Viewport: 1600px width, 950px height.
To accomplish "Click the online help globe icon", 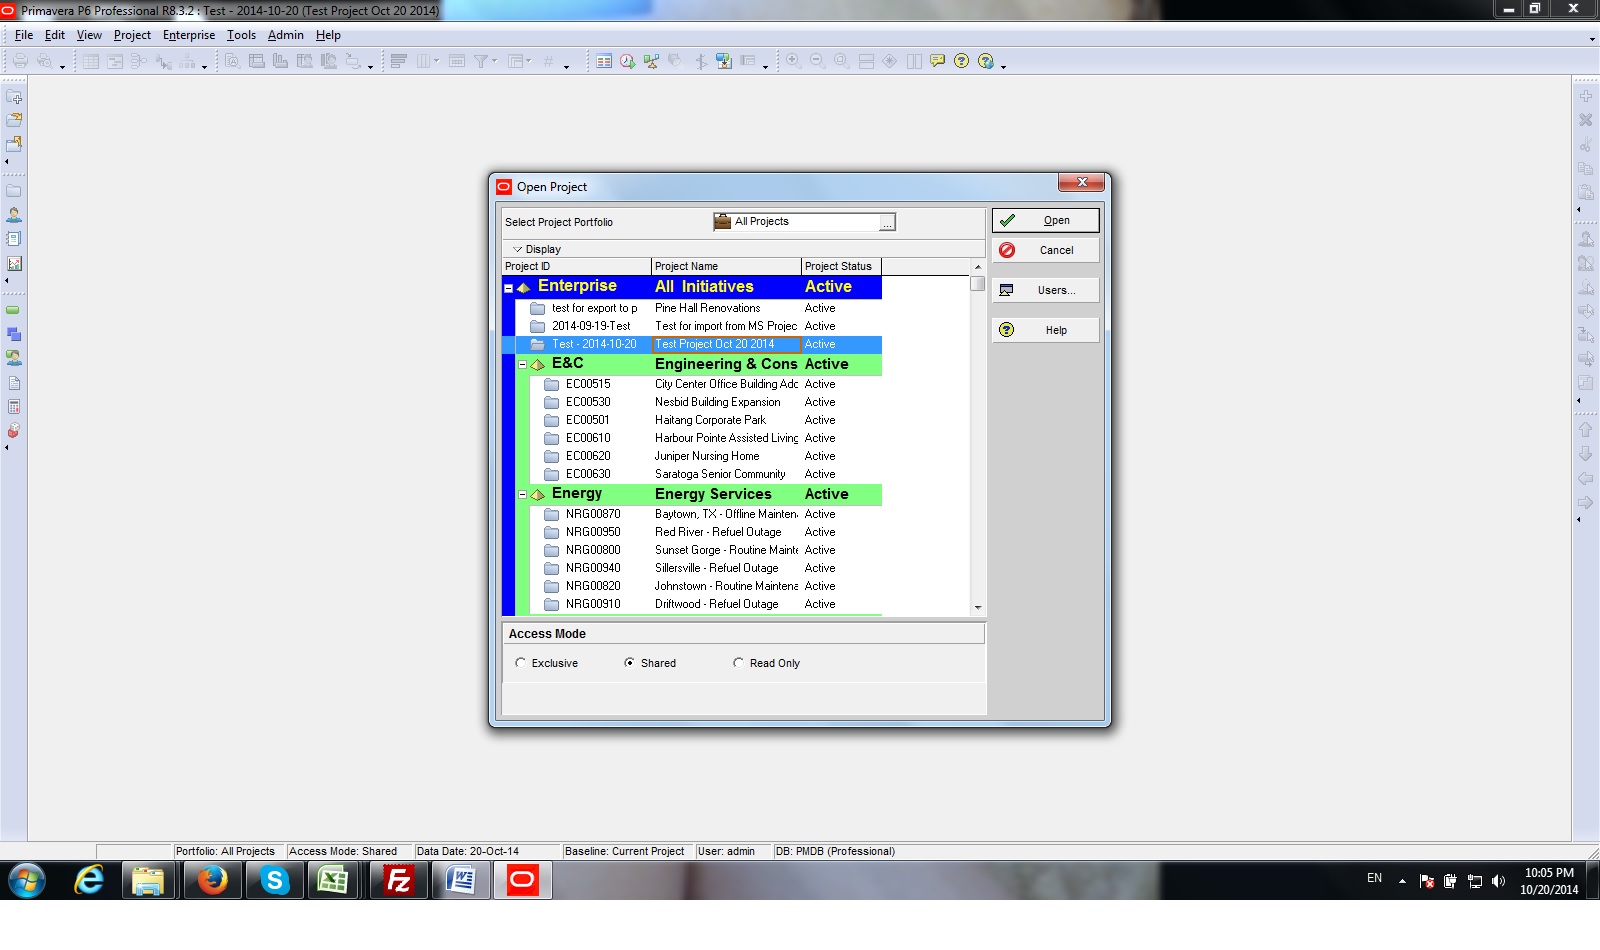I will click(x=983, y=61).
